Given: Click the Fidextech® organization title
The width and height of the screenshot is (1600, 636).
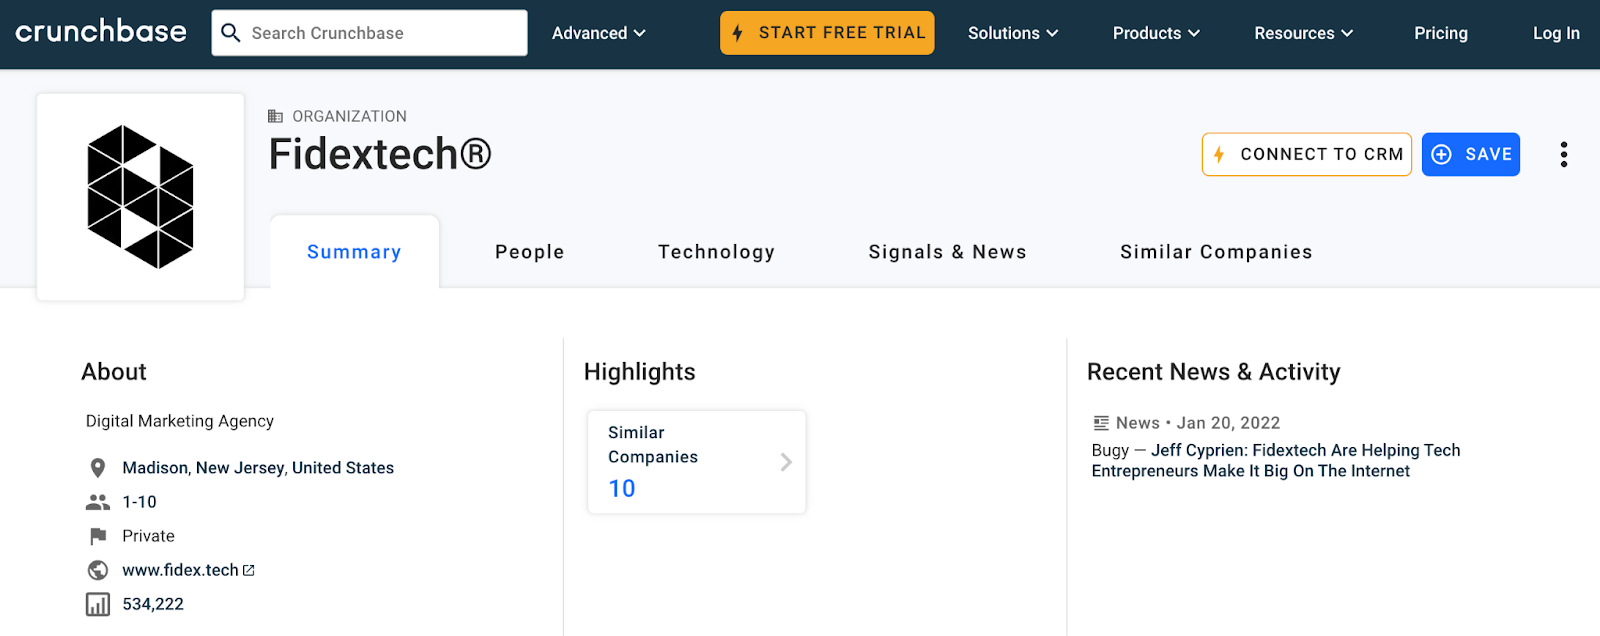Looking at the screenshot, I should 380,155.
